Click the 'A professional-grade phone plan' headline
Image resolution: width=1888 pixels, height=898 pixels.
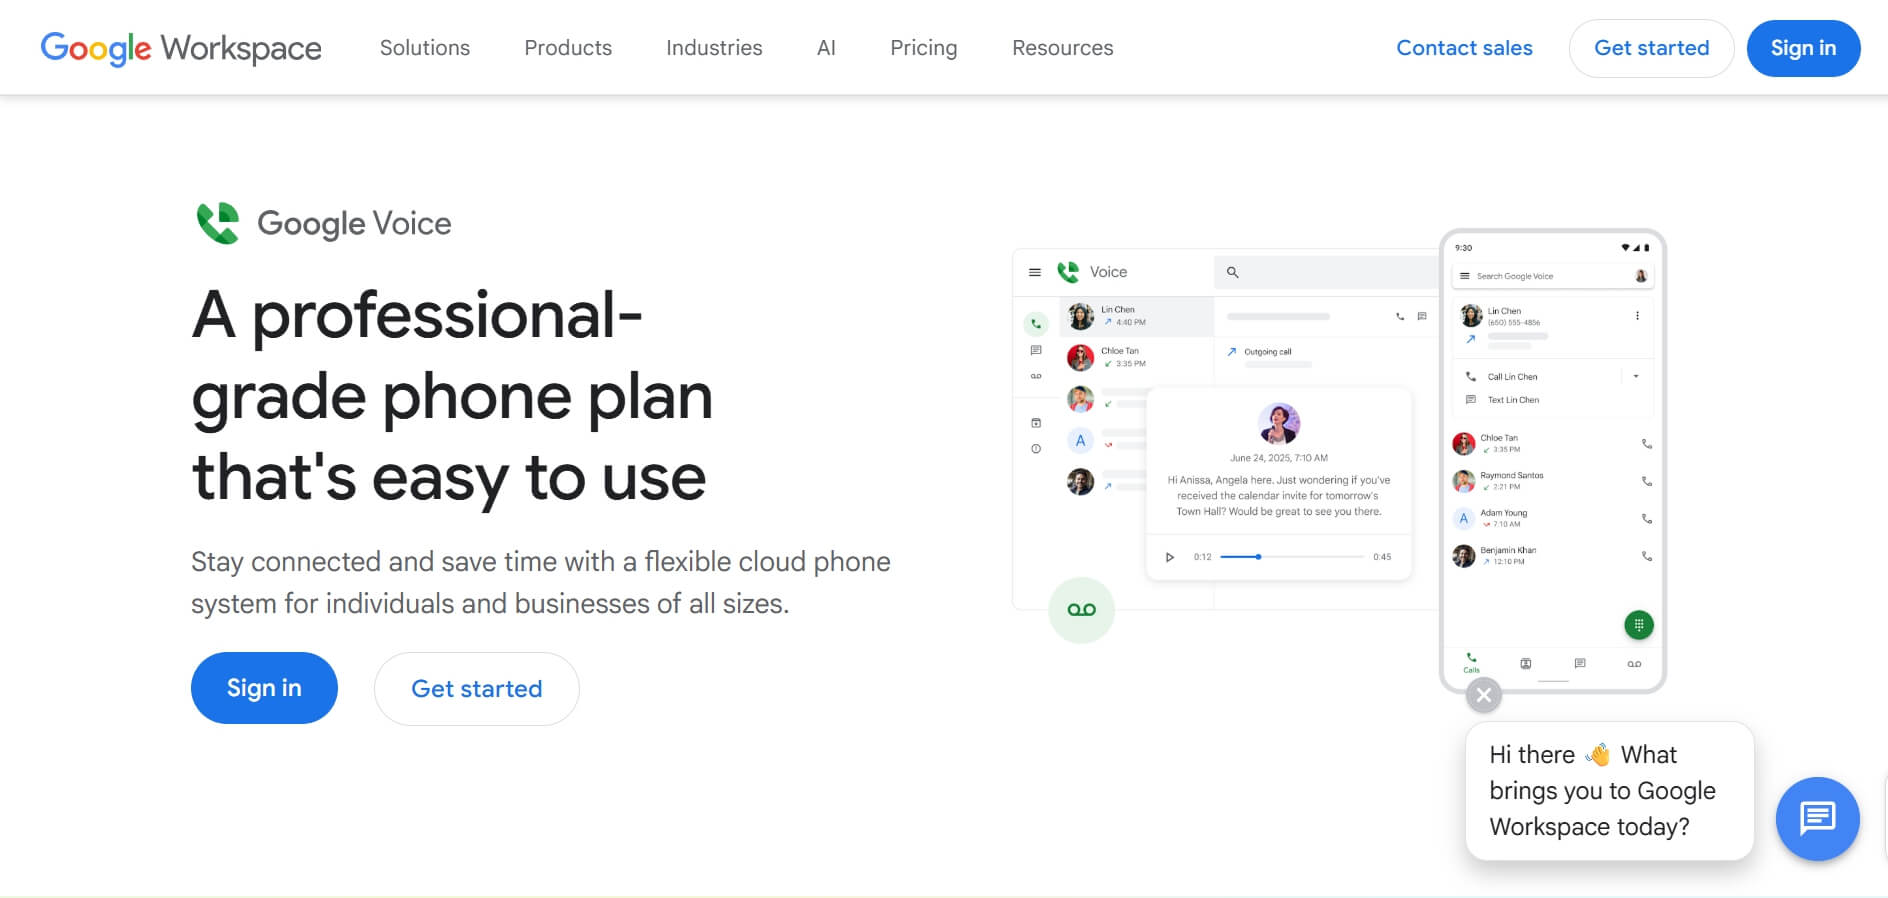coord(452,396)
